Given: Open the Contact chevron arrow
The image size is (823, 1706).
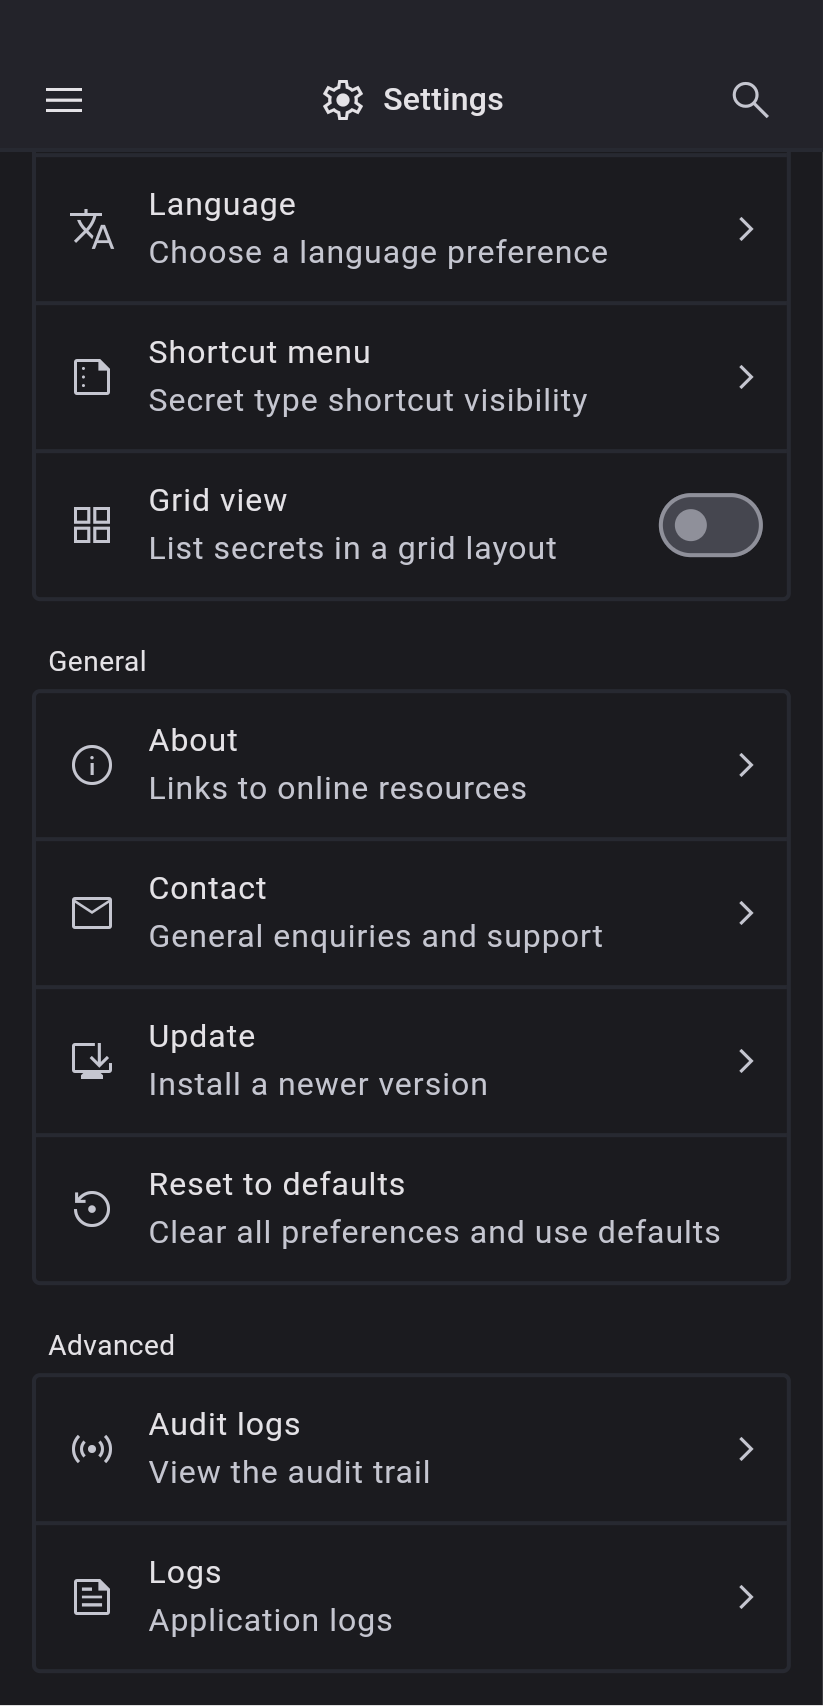Looking at the screenshot, I should 746,913.
